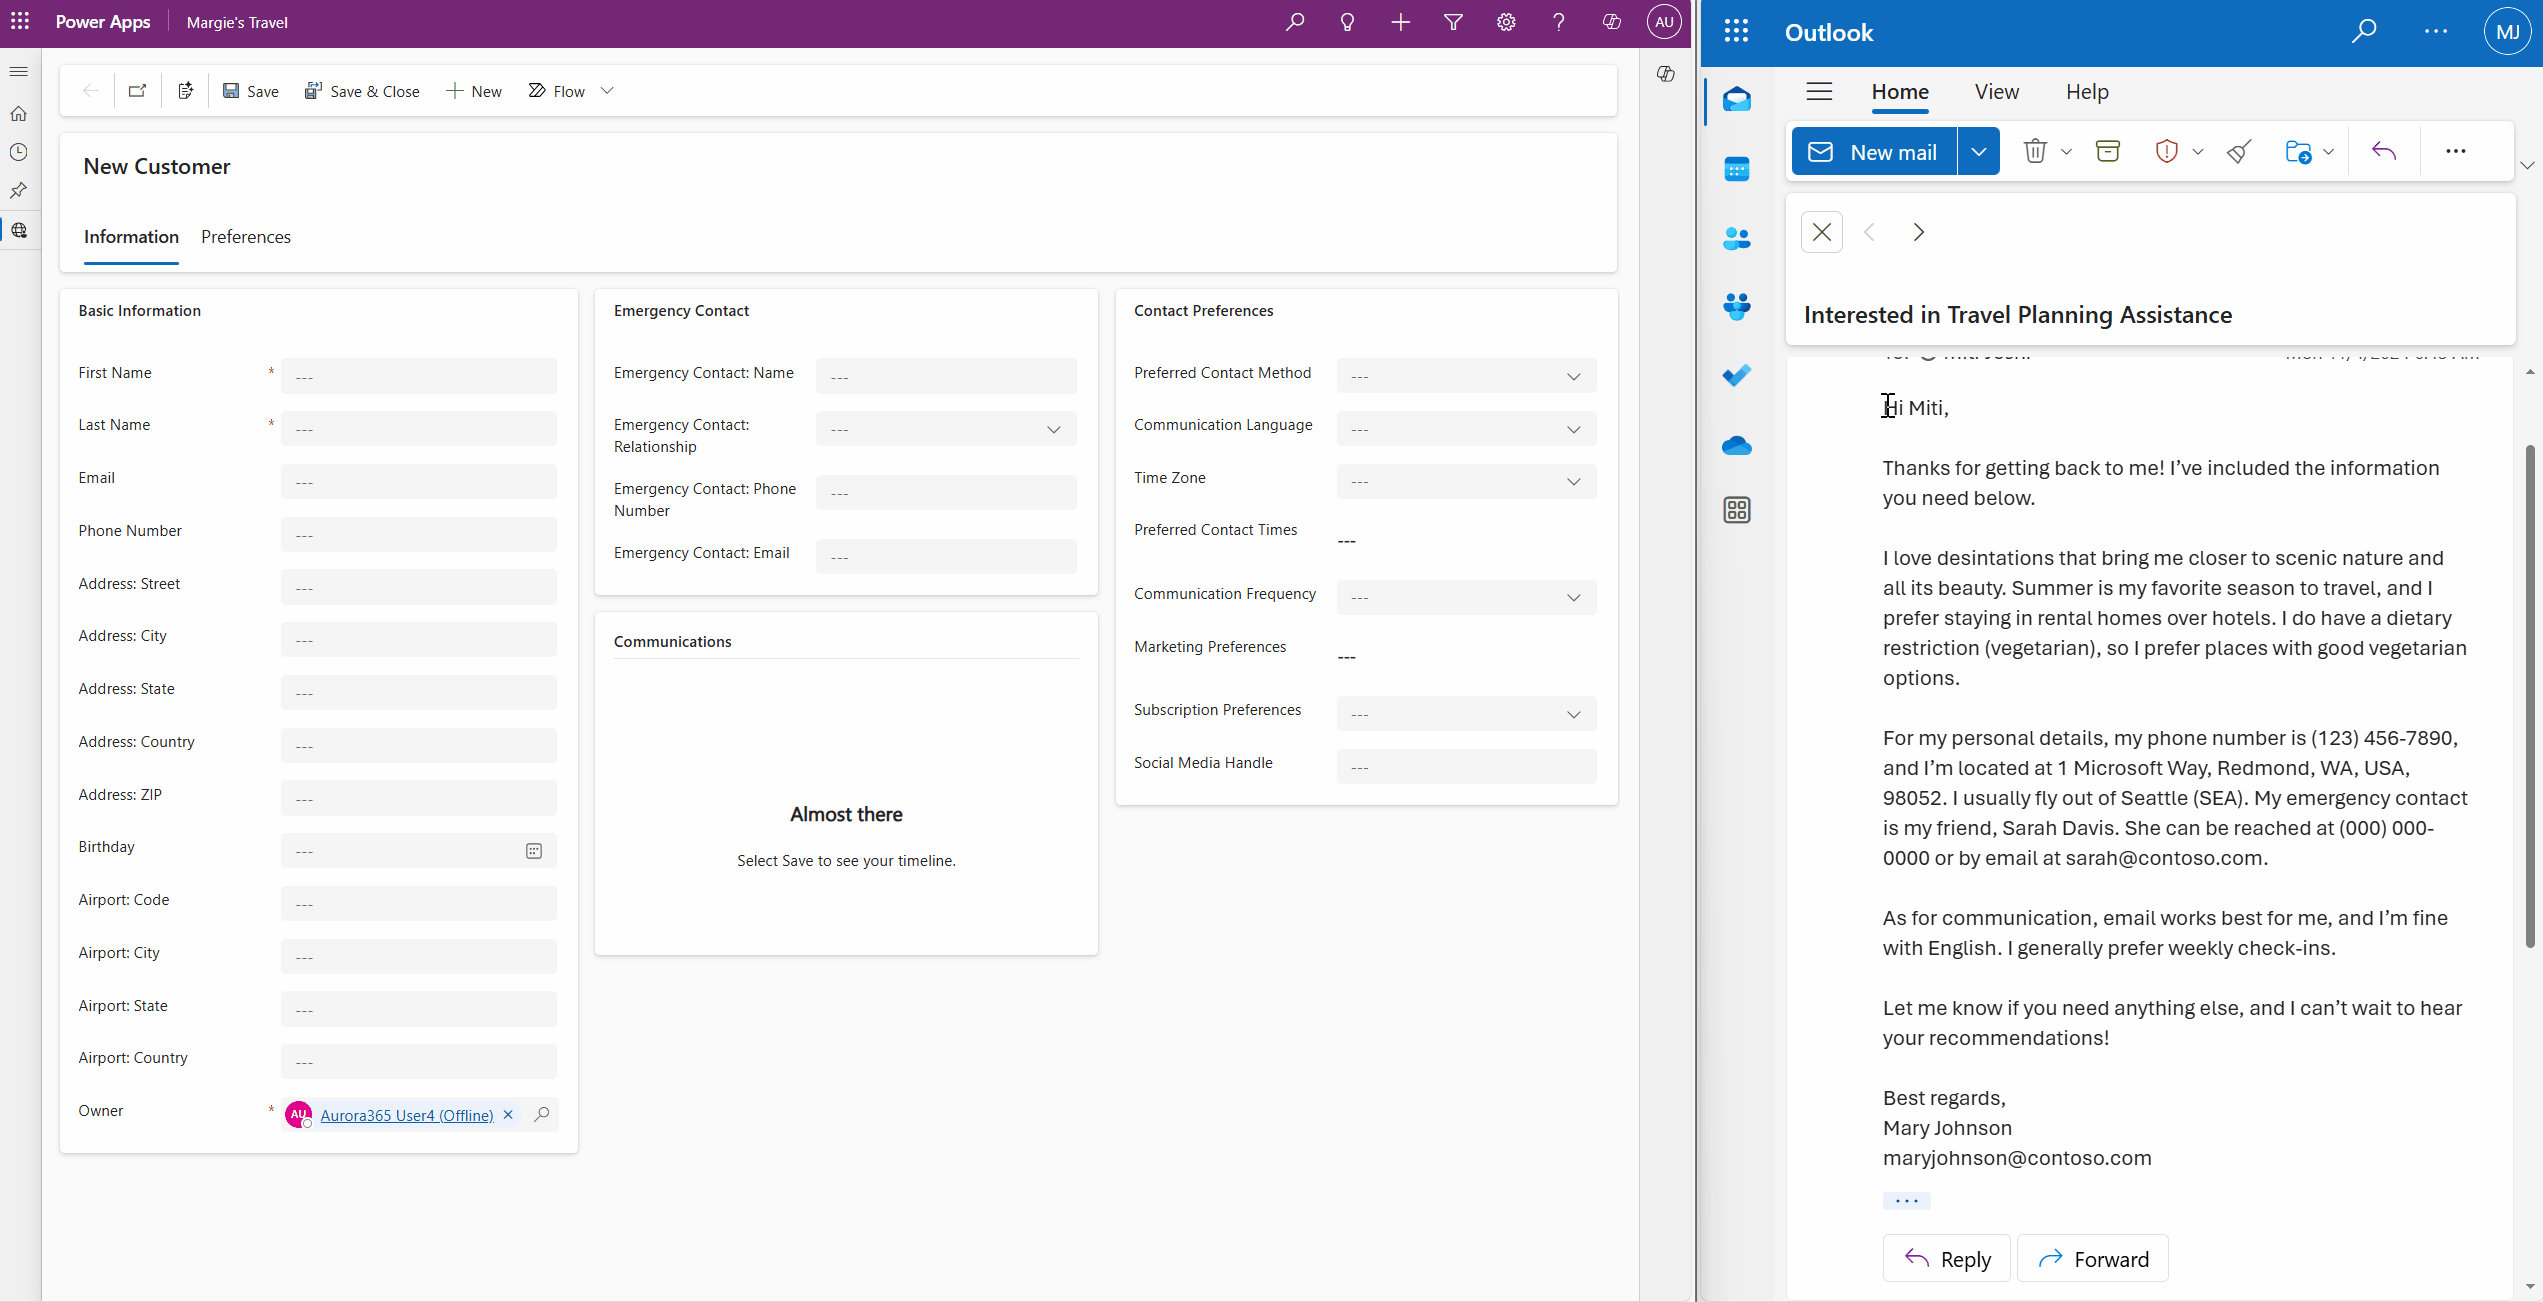The width and height of the screenshot is (2543, 1302).
Task: Expand the Emergency Contact Relationship field
Action: click(1056, 428)
